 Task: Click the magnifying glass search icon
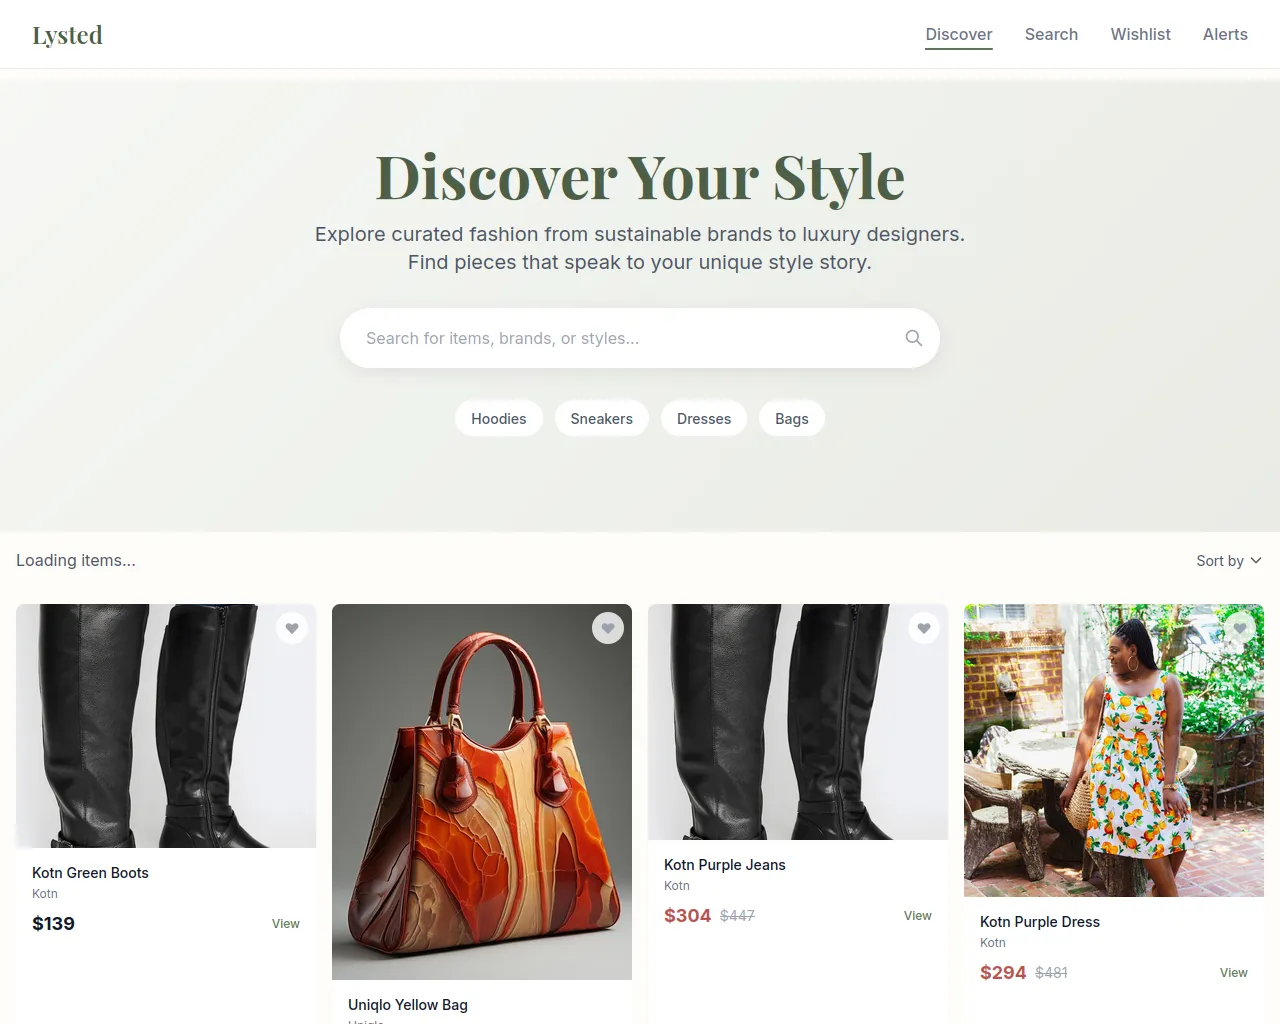(x=913, y=338)
